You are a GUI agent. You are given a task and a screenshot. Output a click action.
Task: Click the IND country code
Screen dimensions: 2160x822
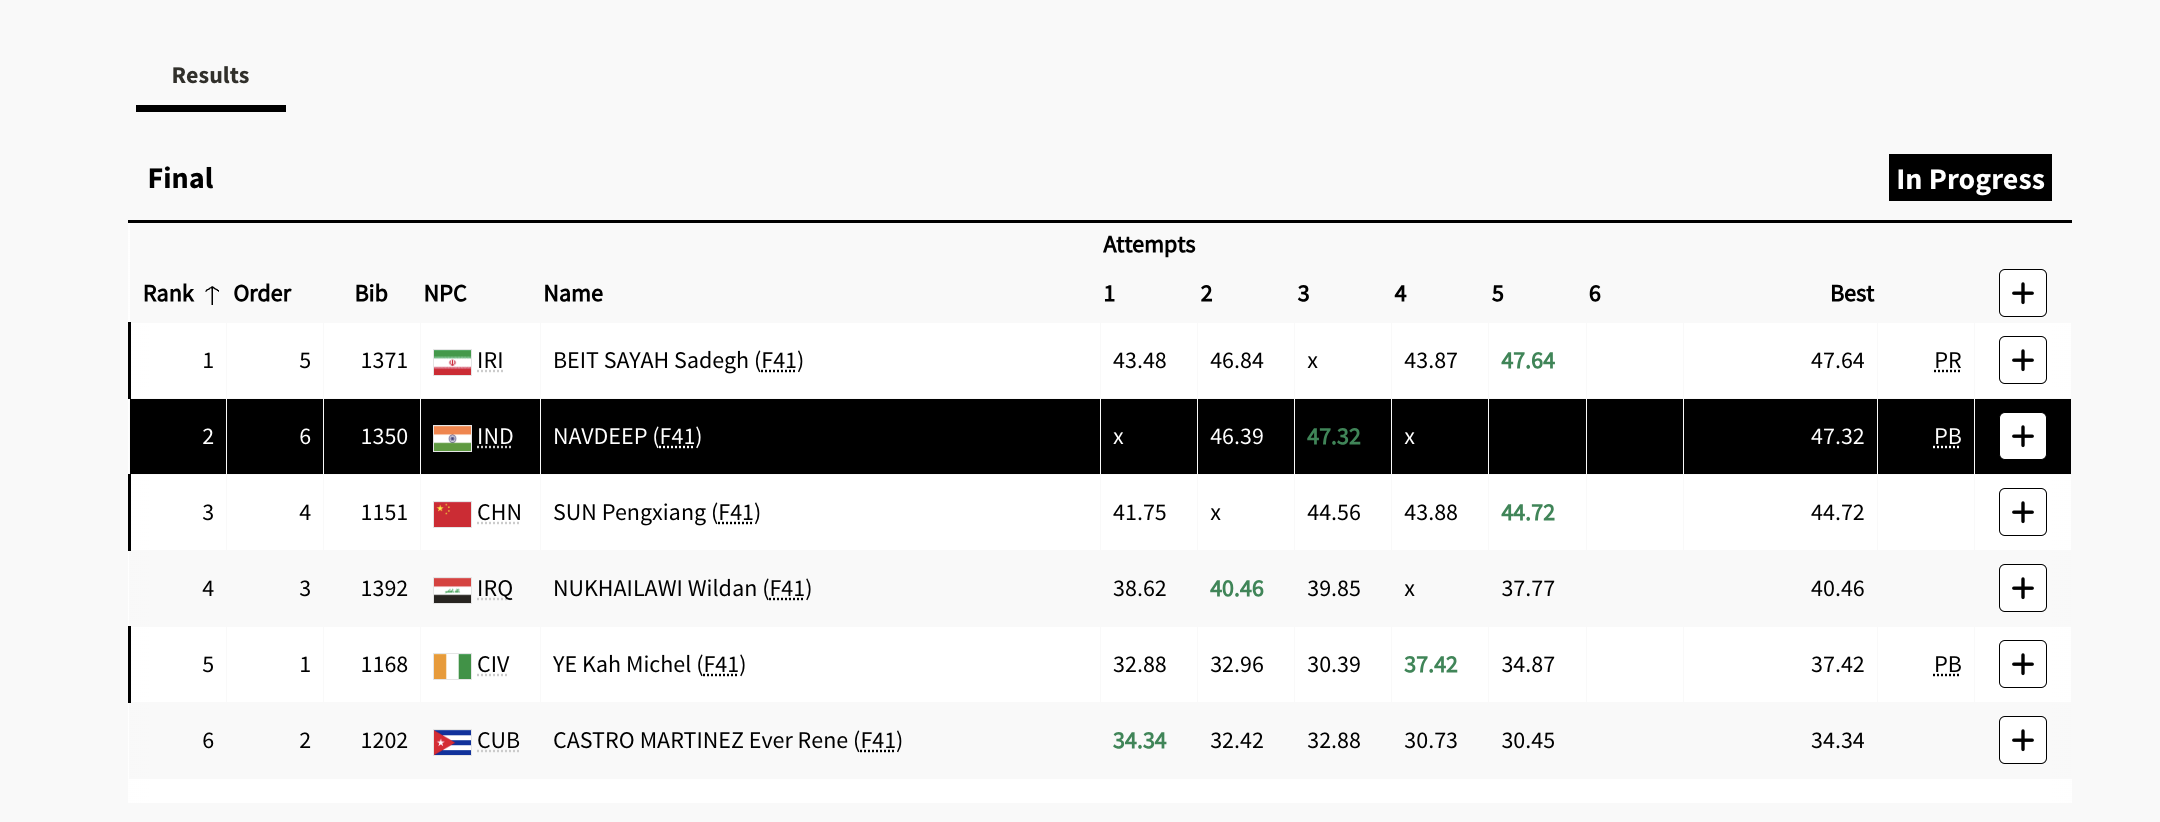(495, 437)
